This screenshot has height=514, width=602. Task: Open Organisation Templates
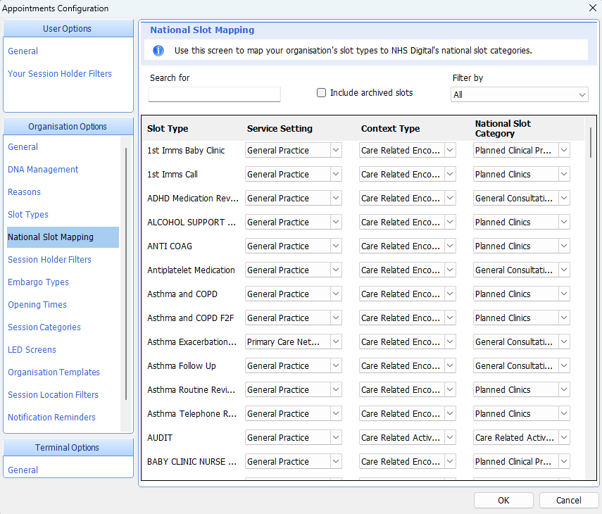(x=54, y=372)
